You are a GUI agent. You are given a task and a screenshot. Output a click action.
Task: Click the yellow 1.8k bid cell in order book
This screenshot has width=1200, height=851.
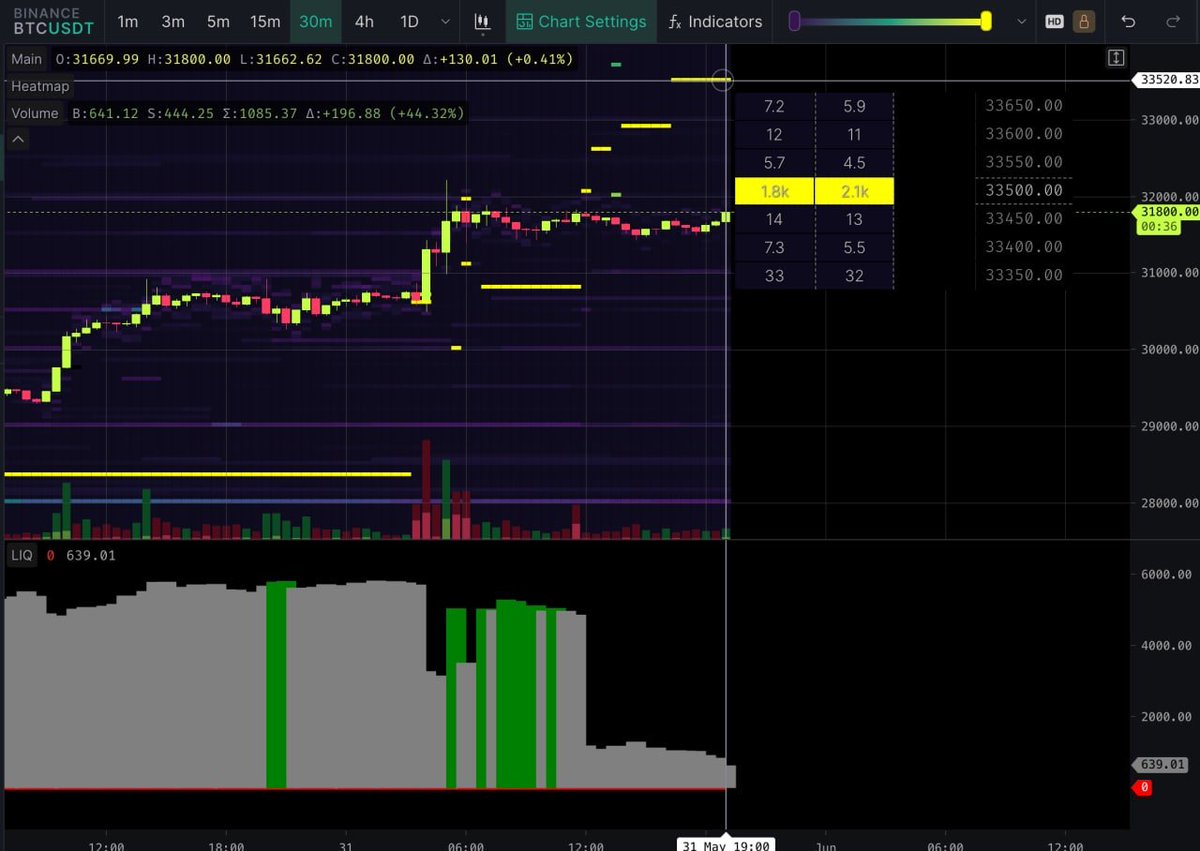[x=773, y=190]
